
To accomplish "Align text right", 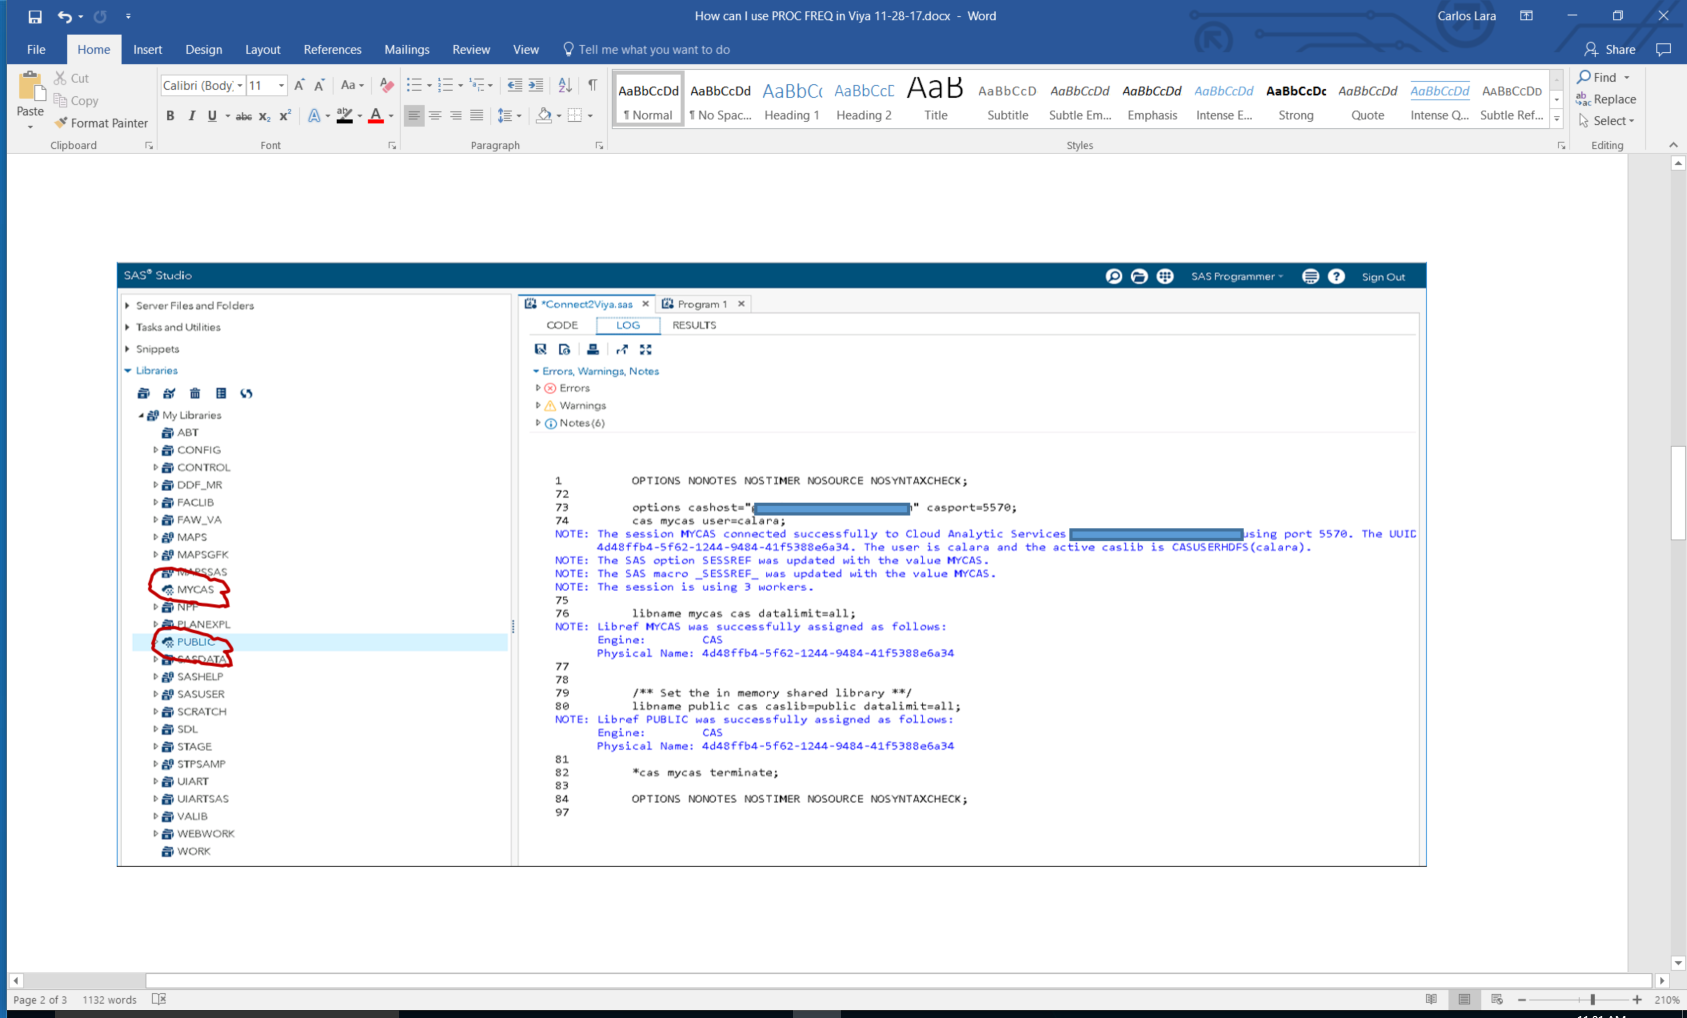I will pos(456,116).
